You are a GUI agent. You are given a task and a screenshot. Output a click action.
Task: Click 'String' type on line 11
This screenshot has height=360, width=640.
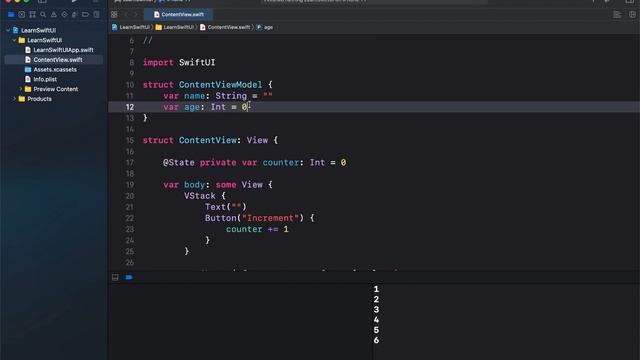(x=231, y=96)
